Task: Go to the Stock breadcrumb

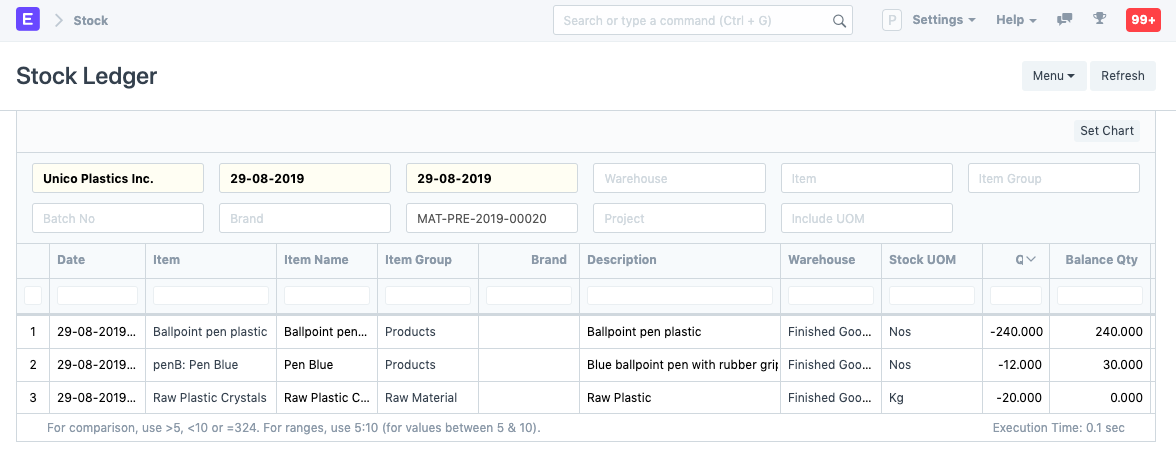Action: (90, 21)
